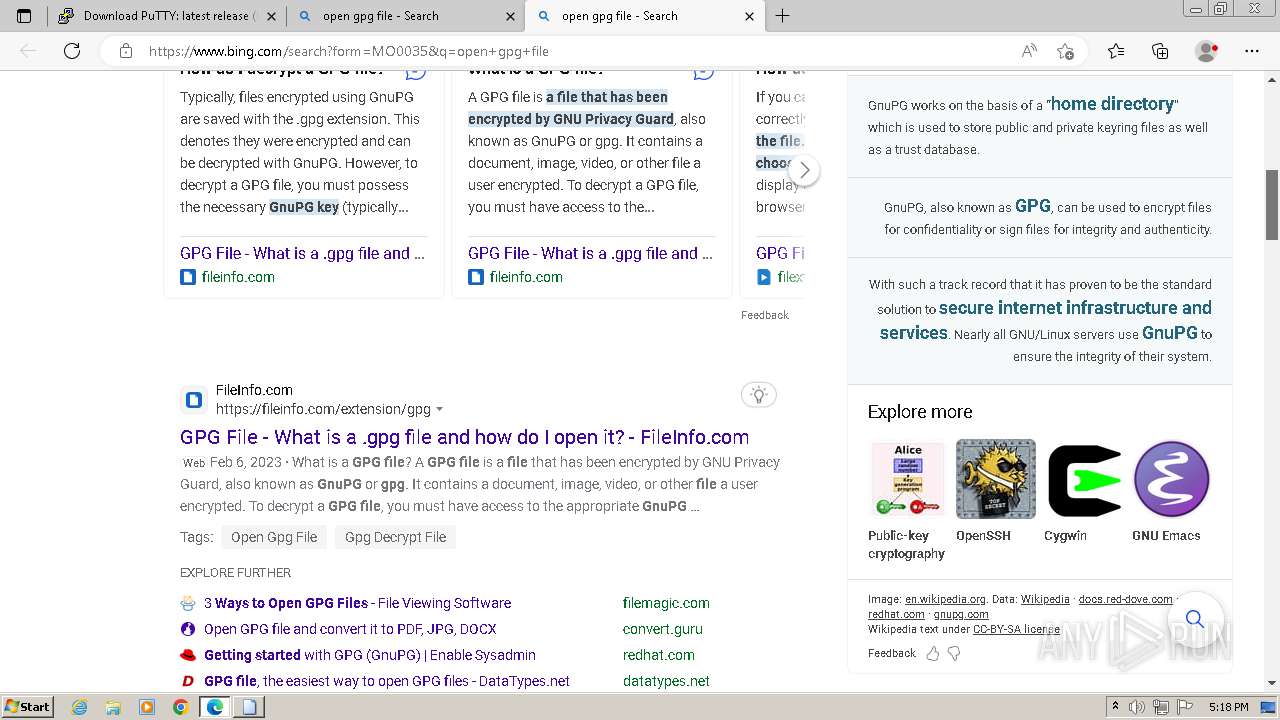
Task: Click the 5:18 PM taskbar clock
Action: click(1228, 707)
